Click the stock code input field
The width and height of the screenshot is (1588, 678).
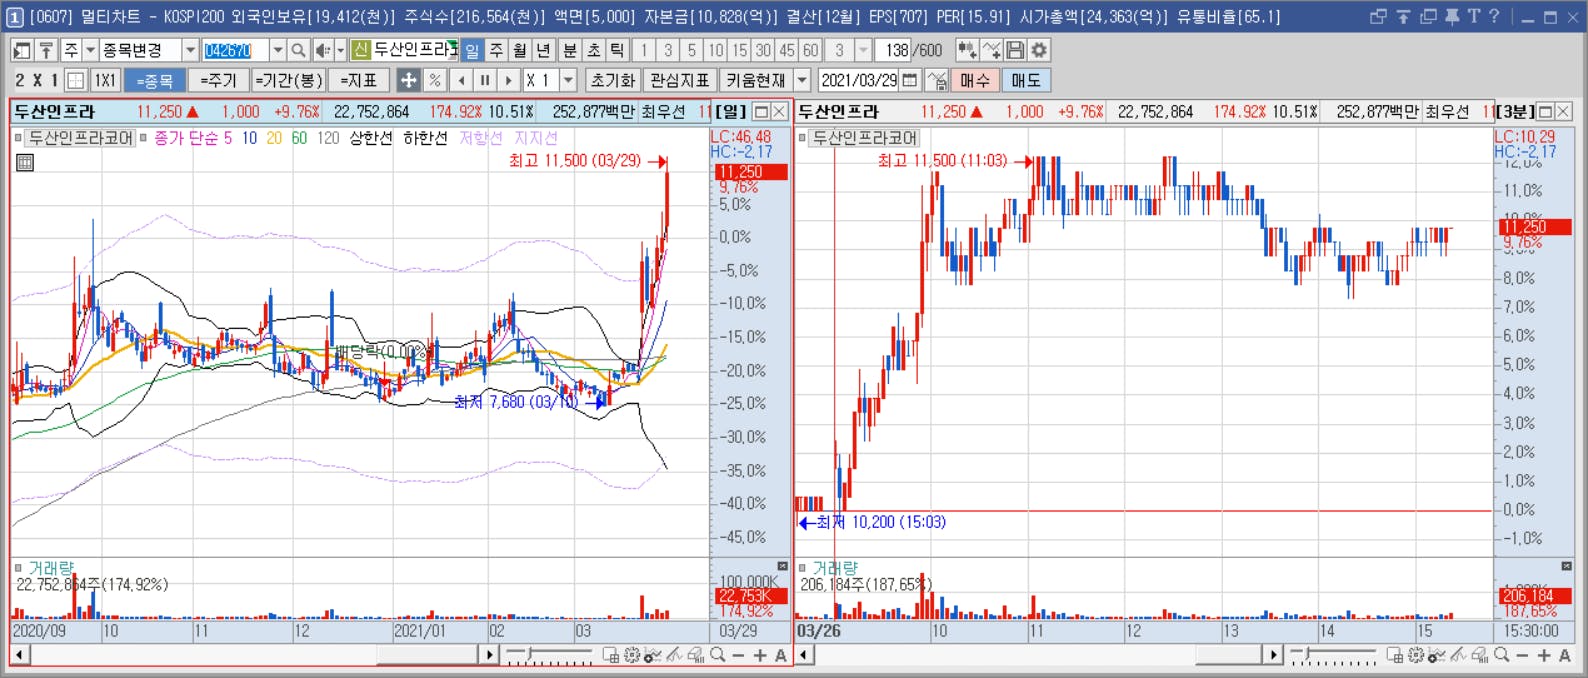pos(236,50)
